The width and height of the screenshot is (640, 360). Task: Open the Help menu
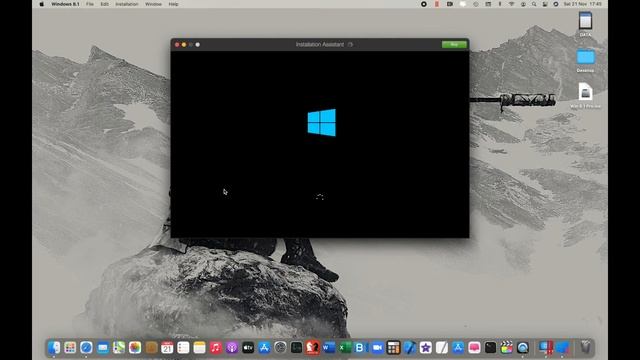click(173, 4)
